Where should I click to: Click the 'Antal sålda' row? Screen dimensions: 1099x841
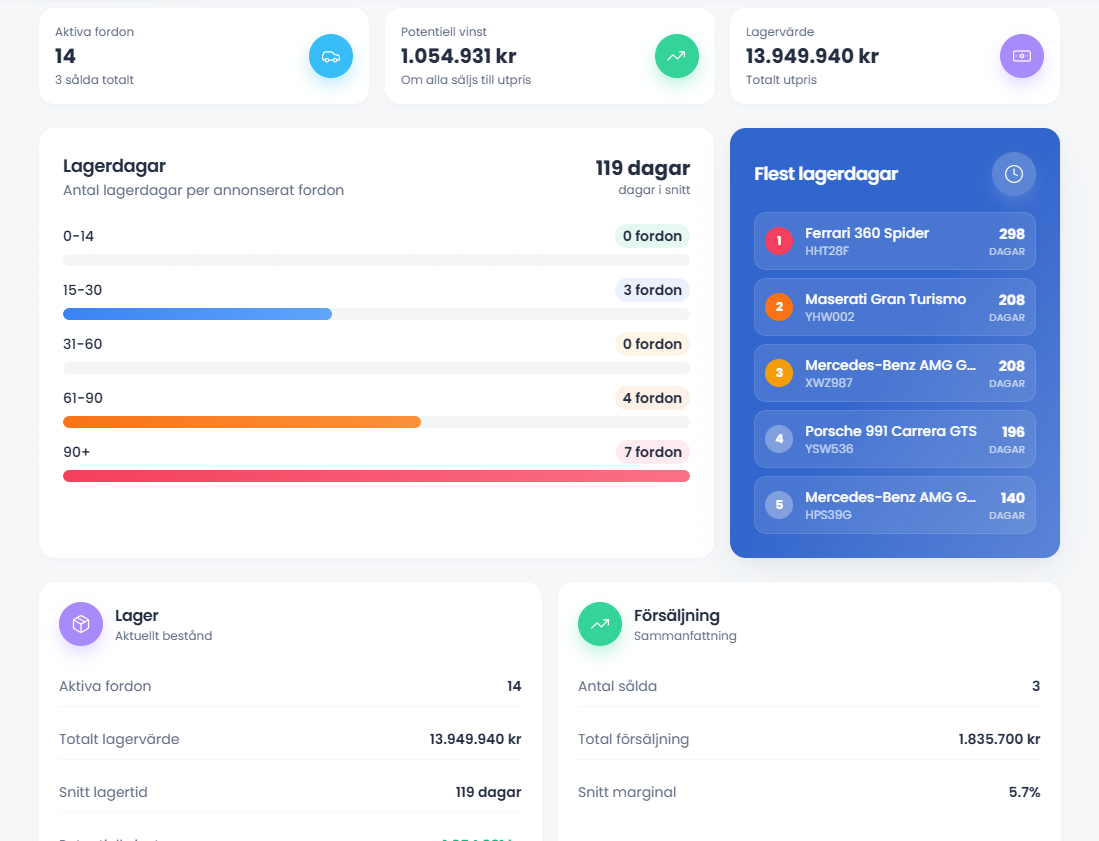[809, 686]
